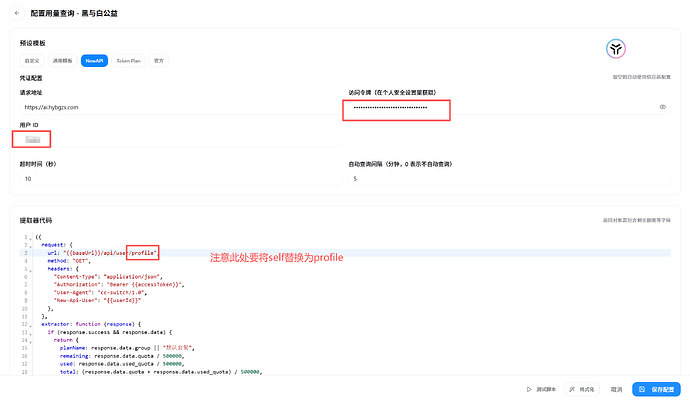Viewport: 690px width, 402px height.
Task: Reveal access token with eye icon
Action: 663,107
